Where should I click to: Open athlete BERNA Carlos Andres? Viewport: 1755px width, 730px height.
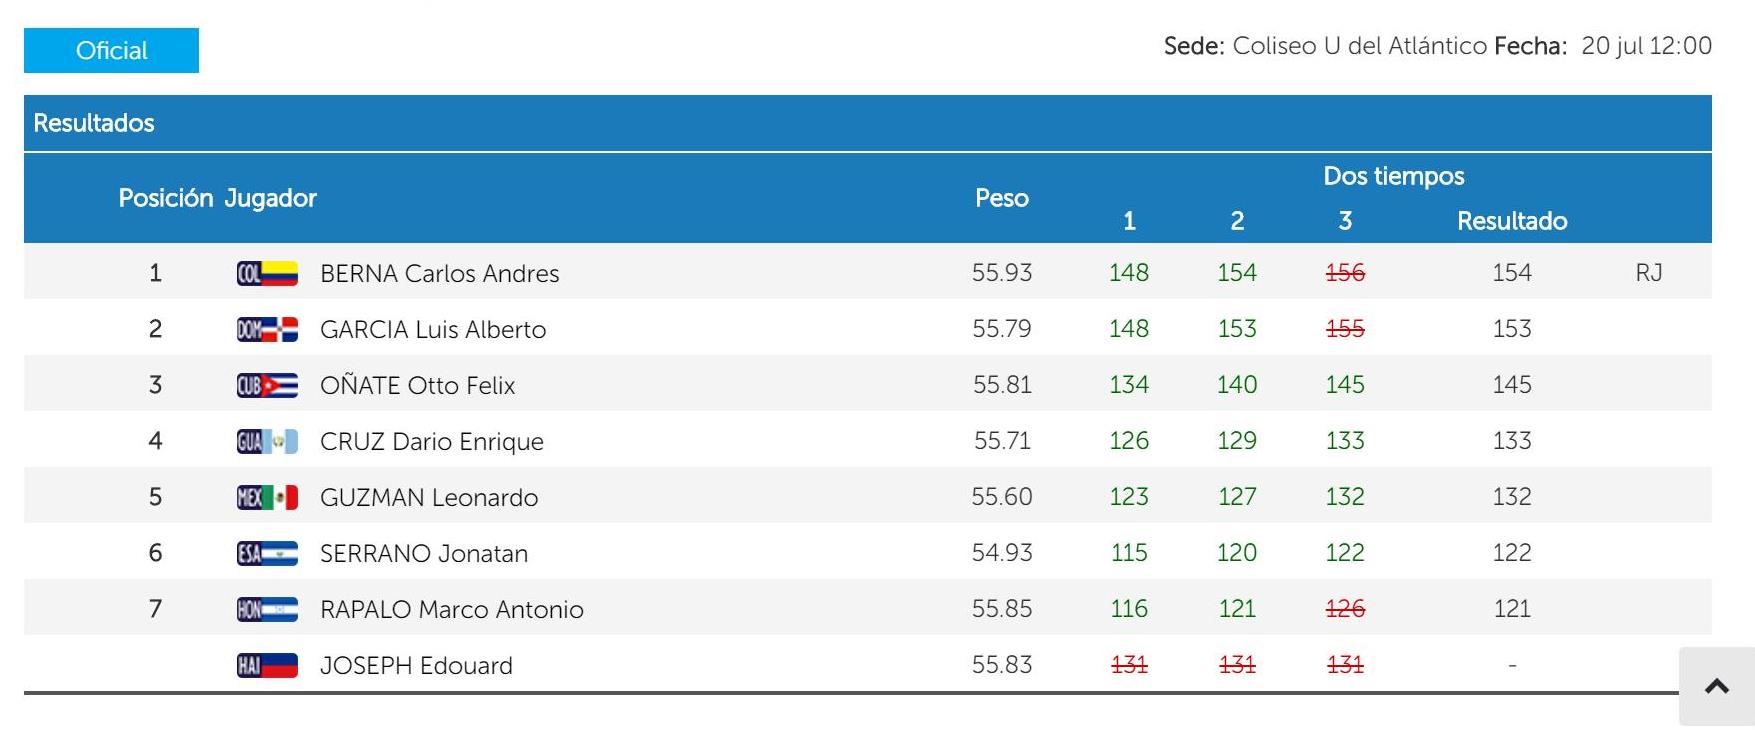click(439, 274)
